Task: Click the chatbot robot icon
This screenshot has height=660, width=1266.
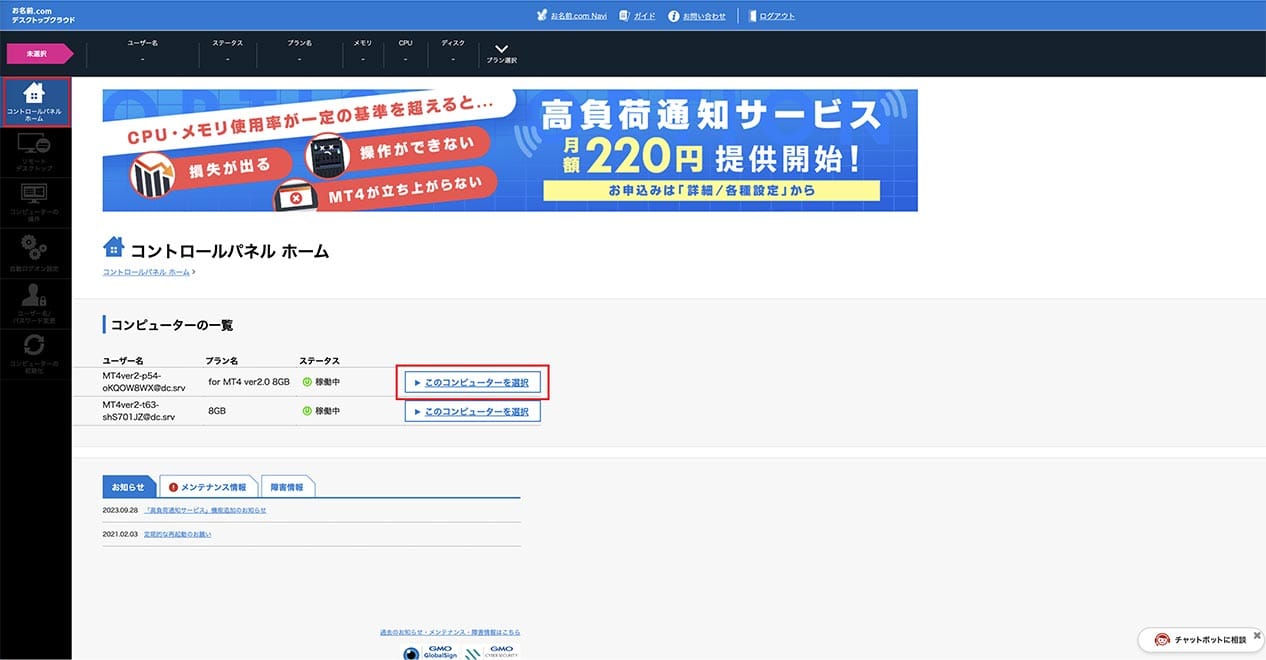Action: 1162,640
